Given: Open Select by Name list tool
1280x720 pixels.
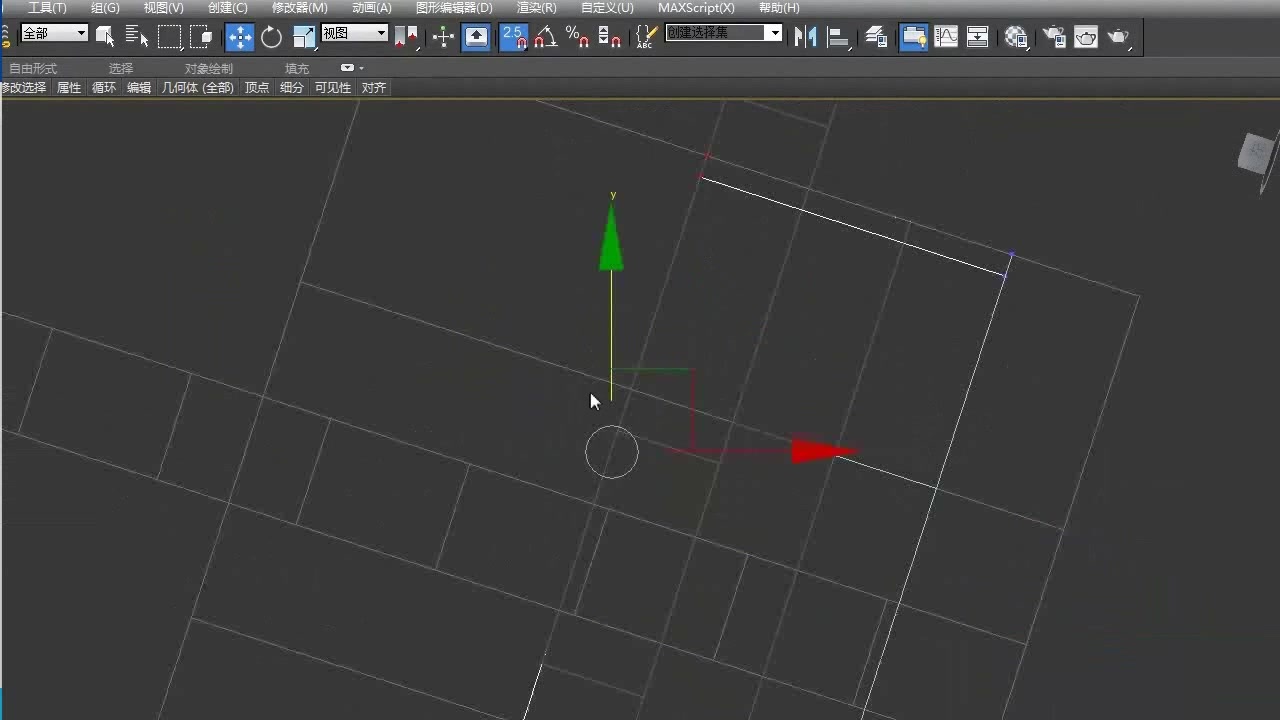Looking at the screenshot, I should [x=137, y=37].
